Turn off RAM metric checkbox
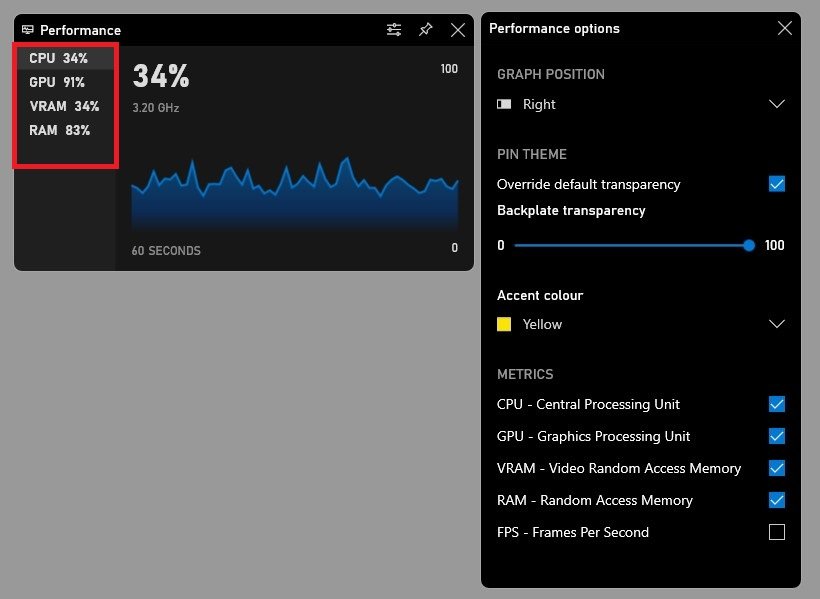 click(777, 500)
